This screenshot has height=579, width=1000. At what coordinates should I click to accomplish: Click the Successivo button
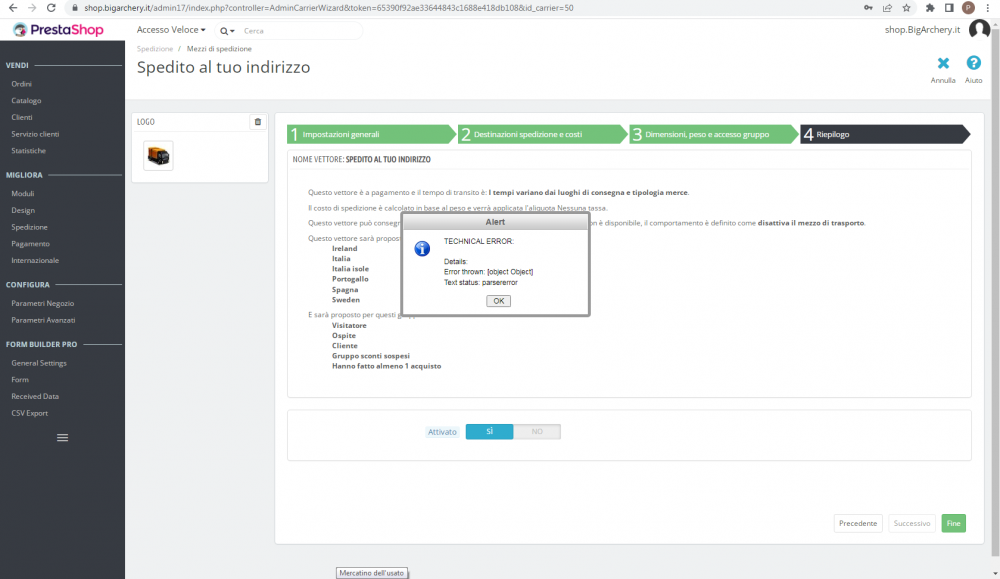(911, 524)
